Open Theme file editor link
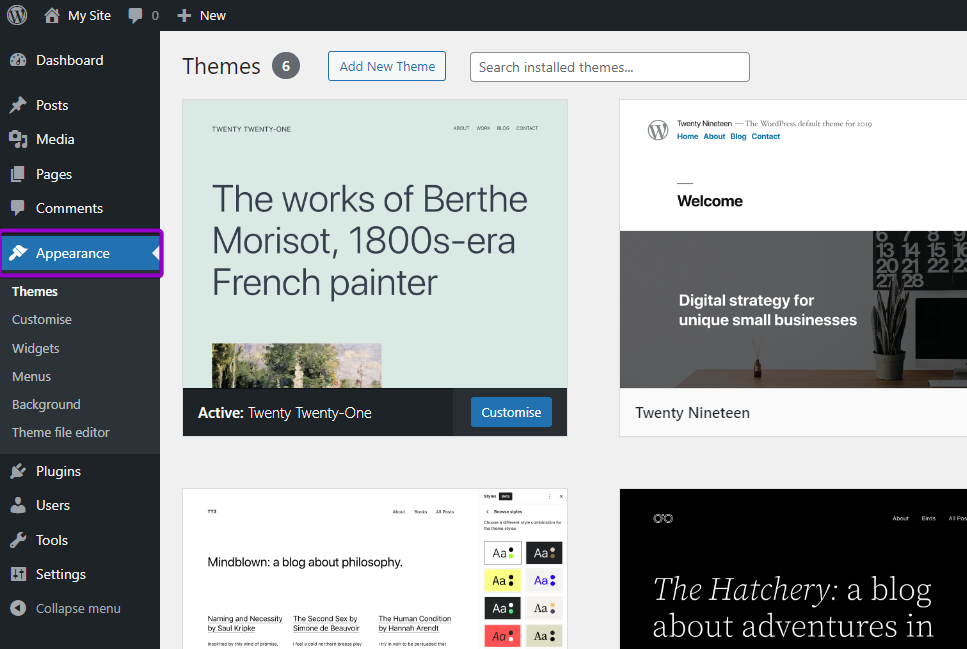Screen dimensions: 967x649 coord(60,432)
